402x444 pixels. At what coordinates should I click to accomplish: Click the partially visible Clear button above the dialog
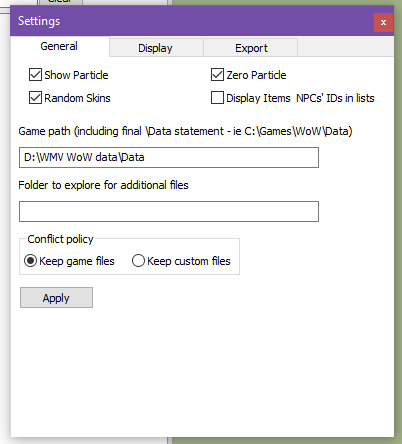[x=61, y=2]
